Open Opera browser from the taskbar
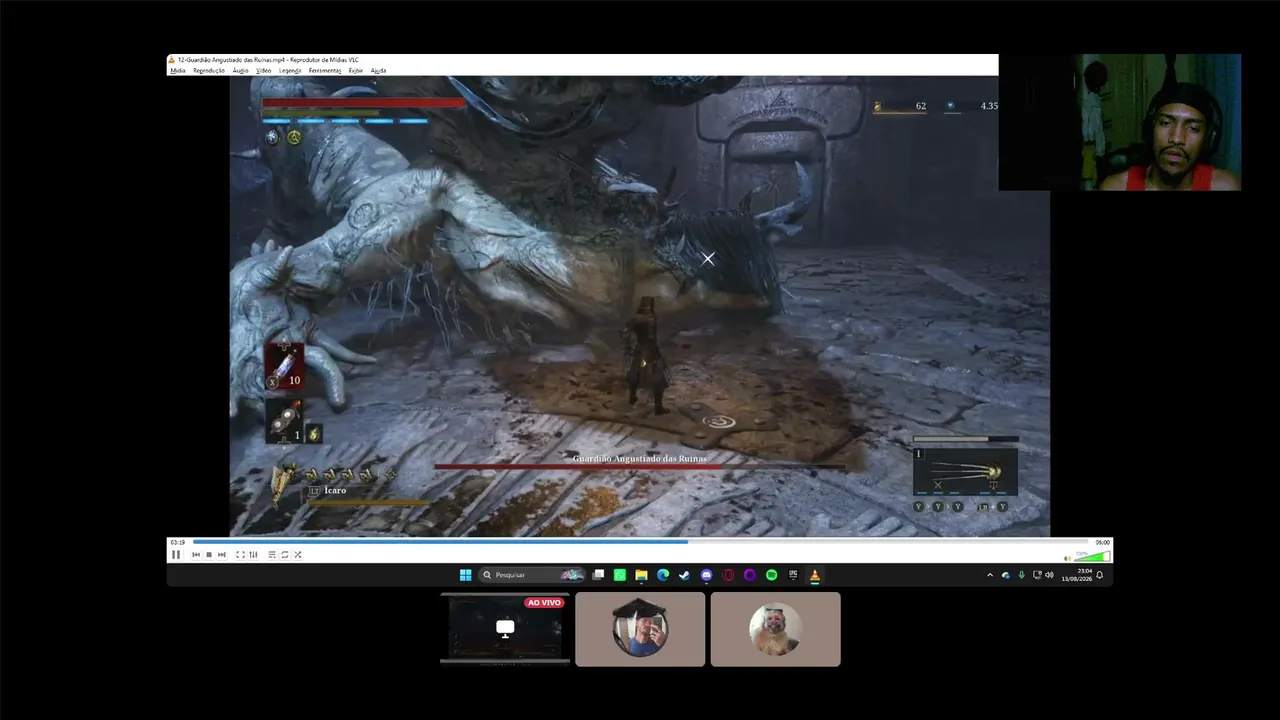The image size is (1280, 720). [x=728, y=575]
